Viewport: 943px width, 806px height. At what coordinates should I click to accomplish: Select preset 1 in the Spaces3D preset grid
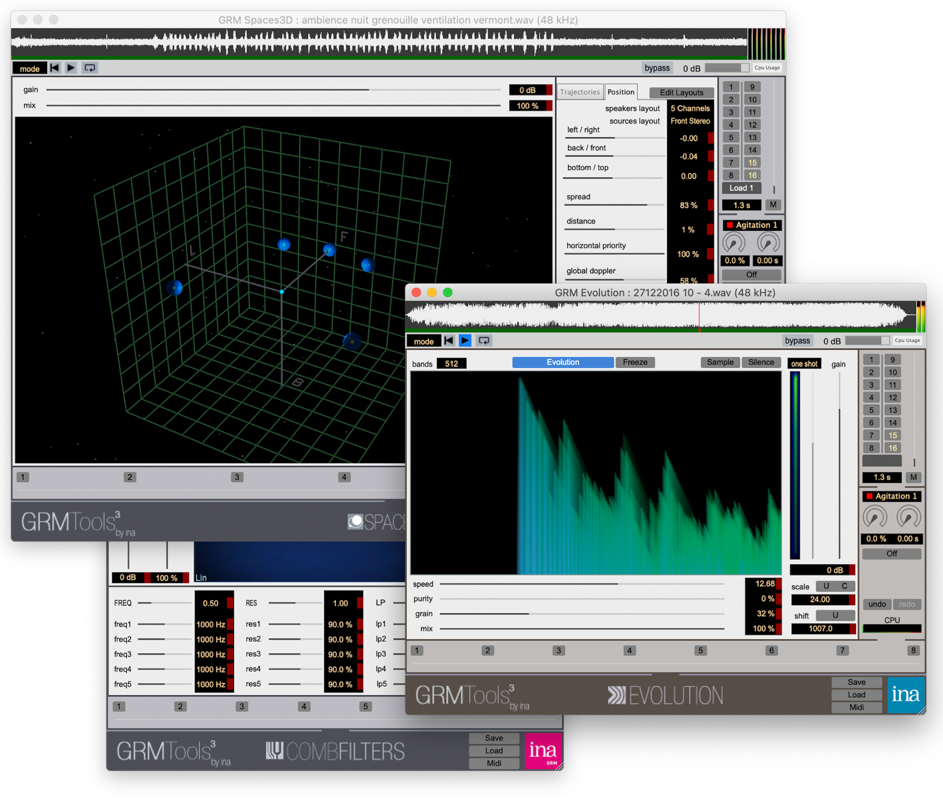coord(731,87)
